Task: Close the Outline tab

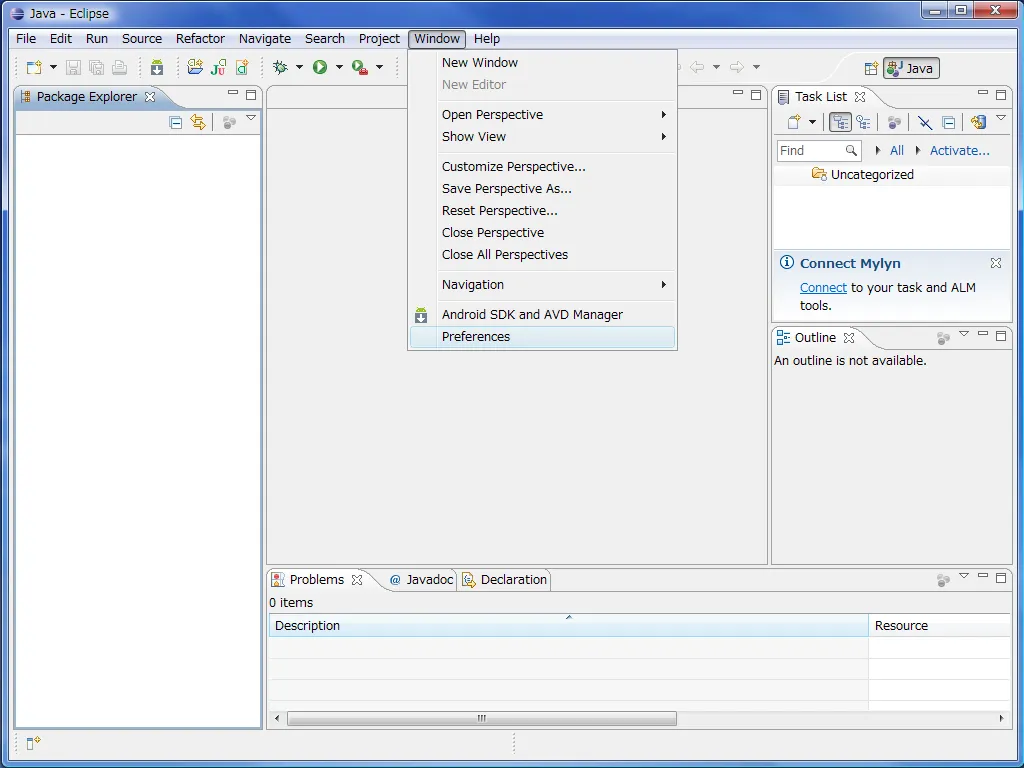Action: pos(849,338)
